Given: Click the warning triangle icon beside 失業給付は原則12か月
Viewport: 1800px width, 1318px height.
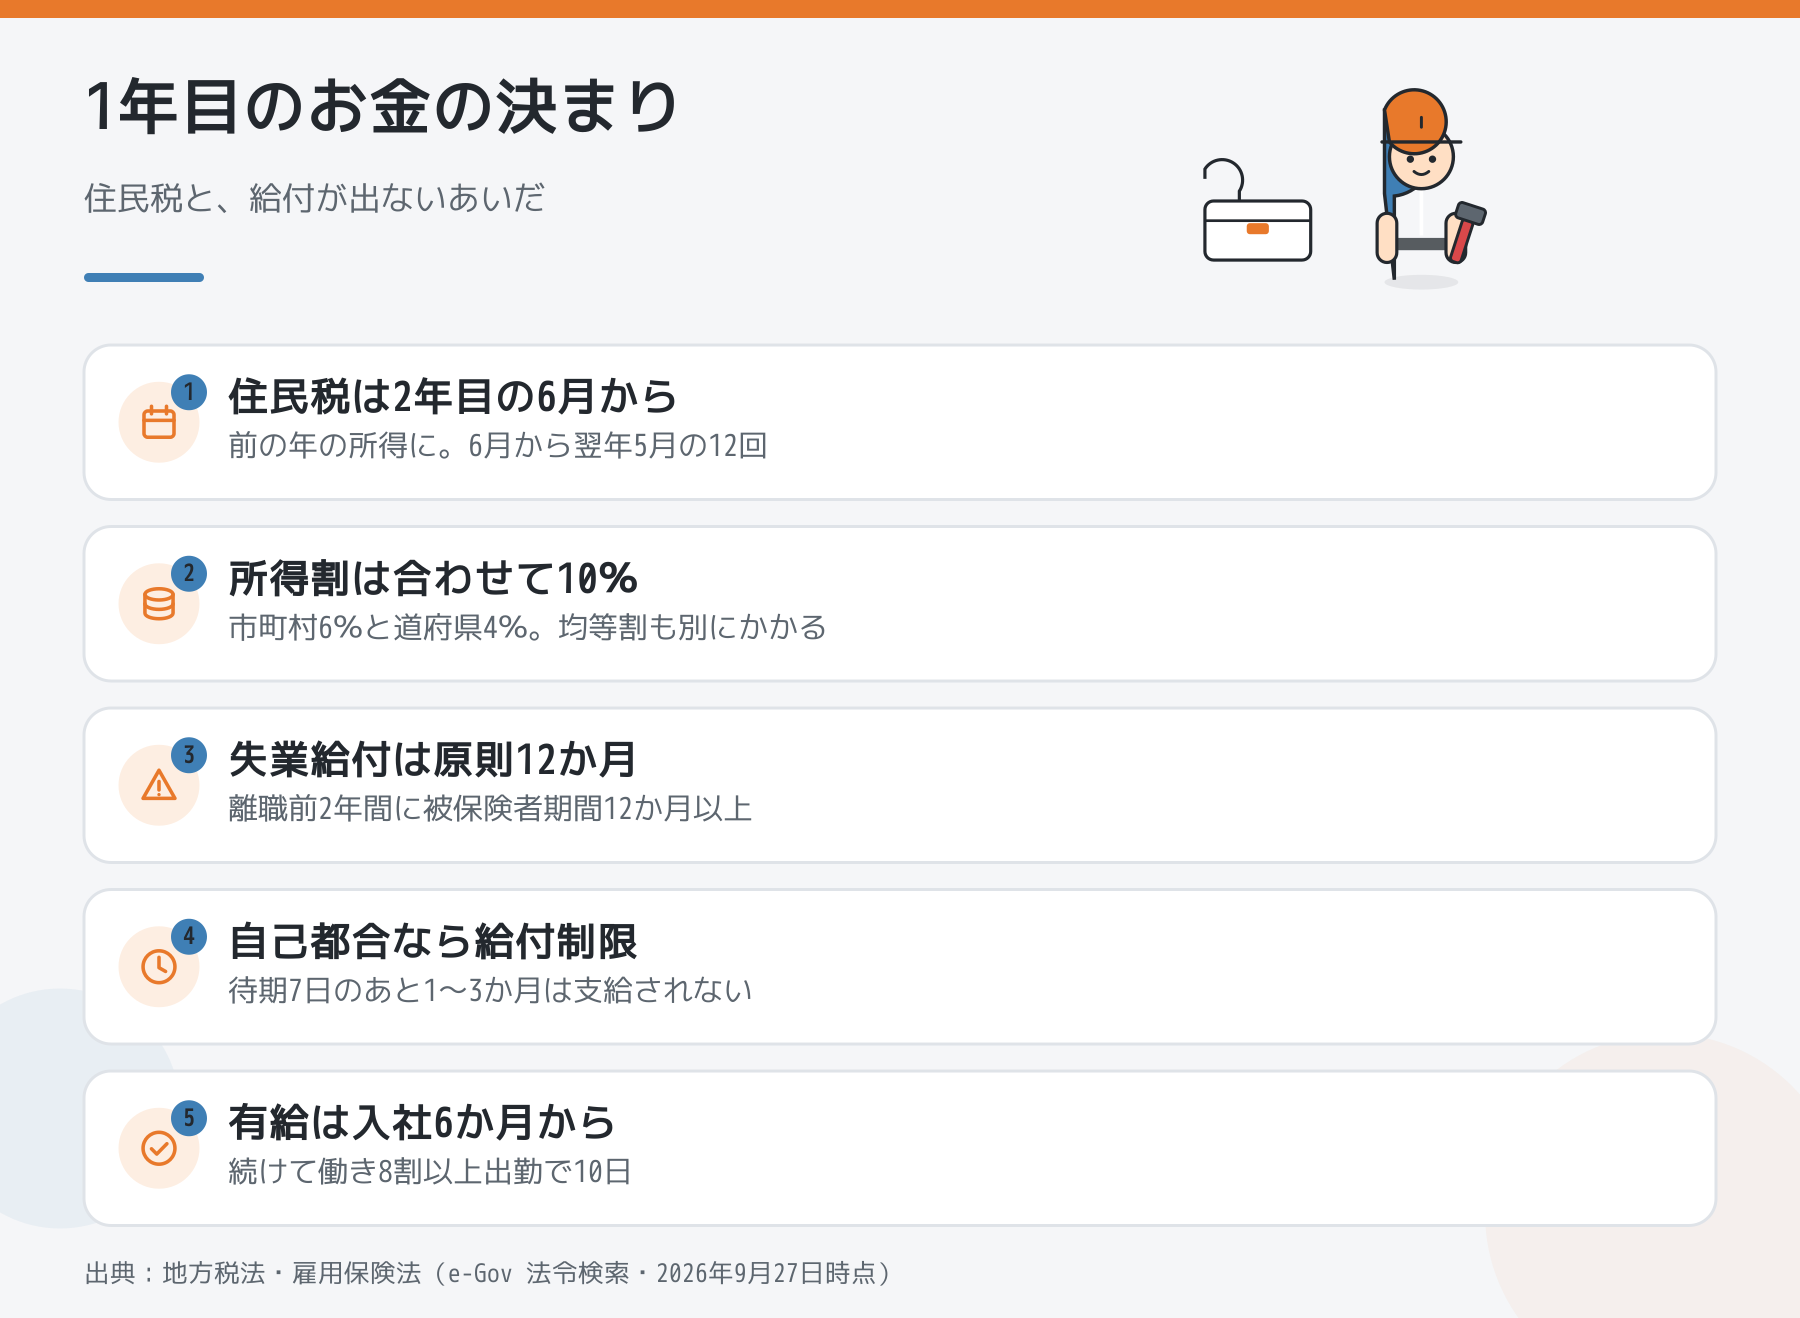Looking at the screenshot, I should tap(159, 785).
